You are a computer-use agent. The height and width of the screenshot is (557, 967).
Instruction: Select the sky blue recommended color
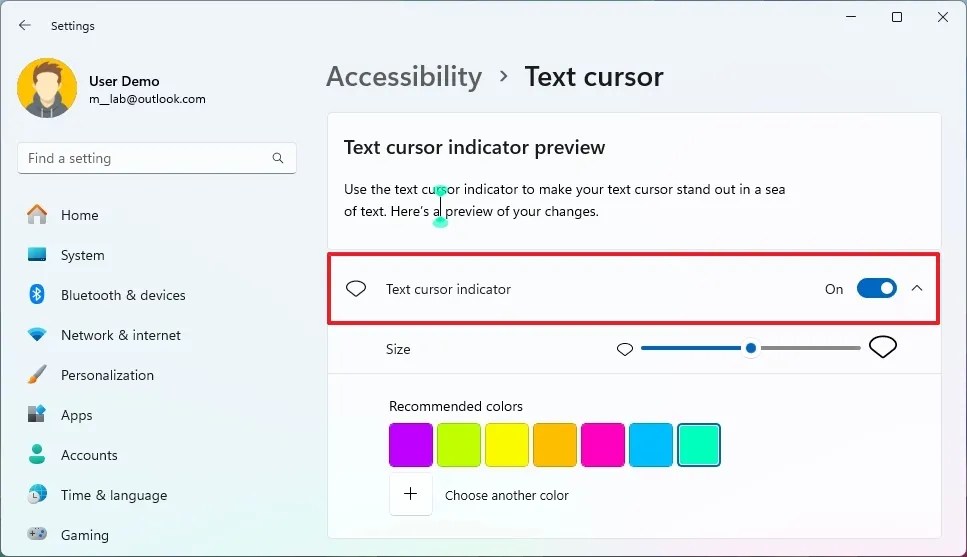click(651, 445)
